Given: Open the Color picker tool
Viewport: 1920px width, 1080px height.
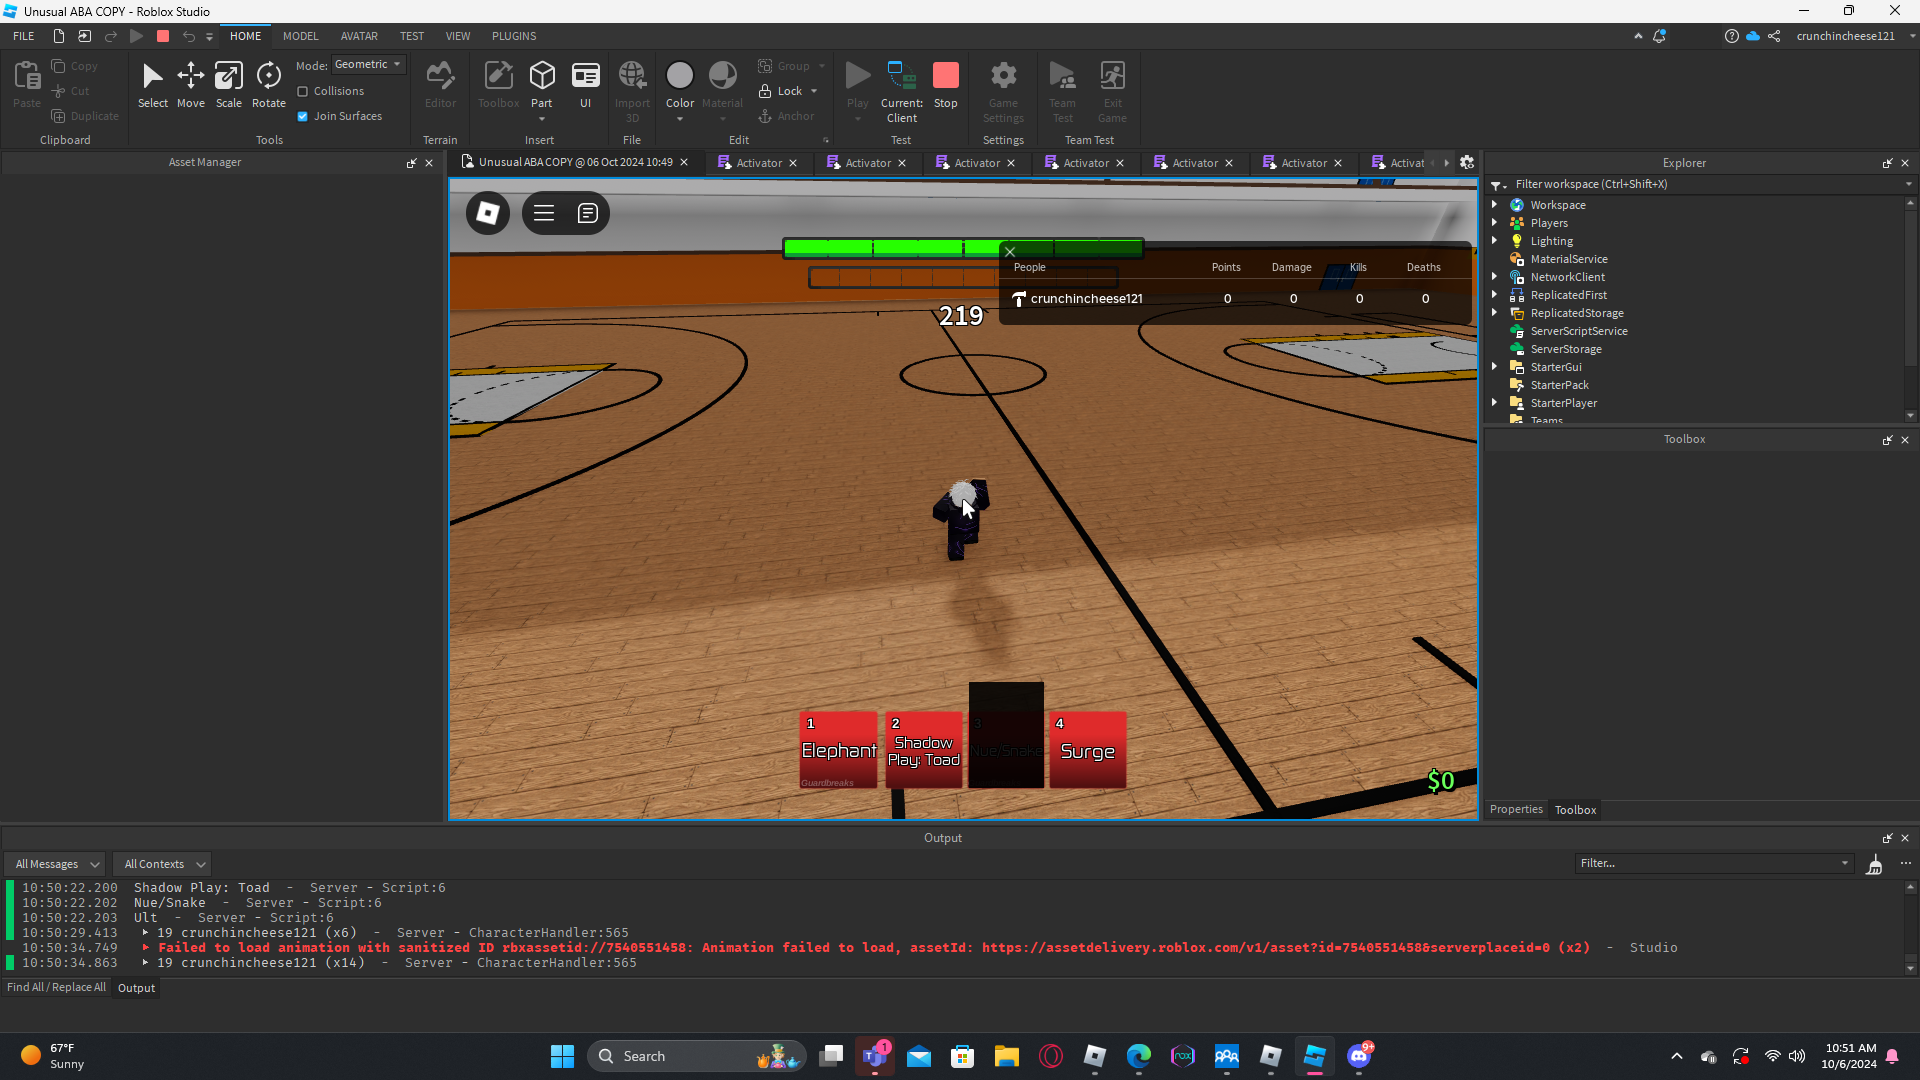Looking at the screenshot, I should (x=679, y=77).
